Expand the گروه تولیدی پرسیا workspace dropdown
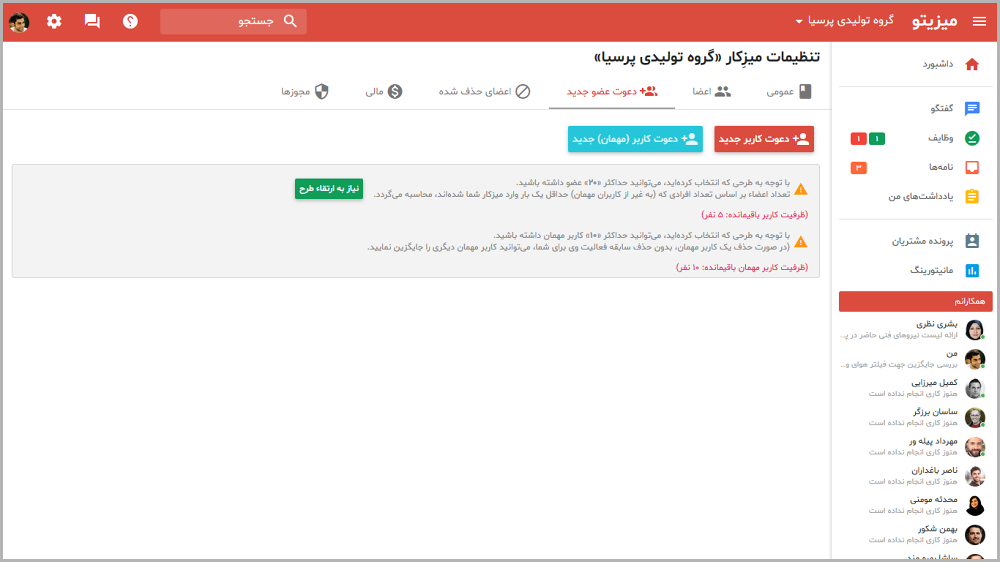 pyautogui.click(x=844, y=21)
